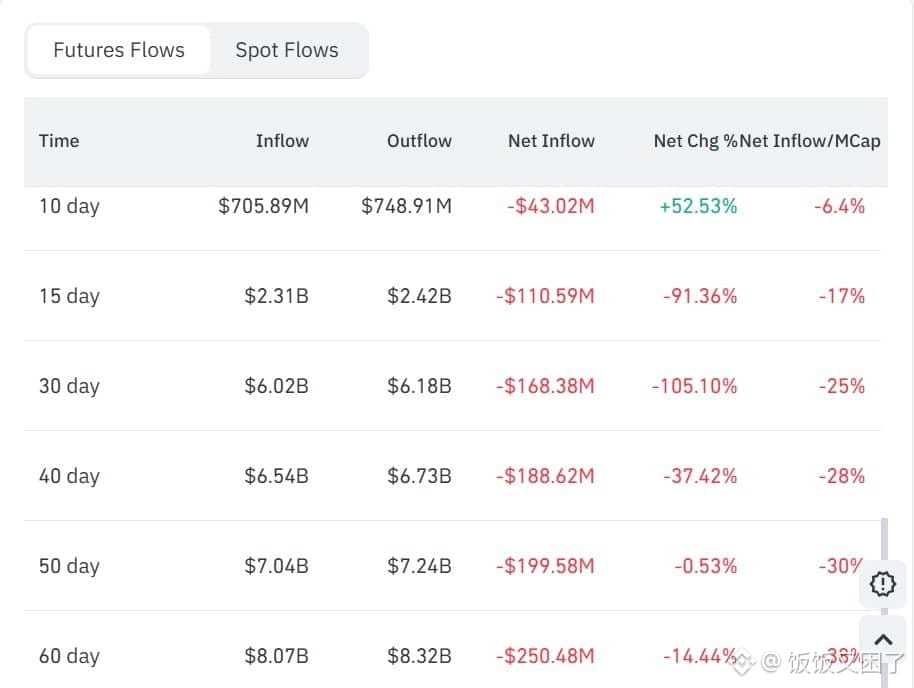Switch to the Spot Flows tab
914x688 pixels.
(x=287, y=50)
